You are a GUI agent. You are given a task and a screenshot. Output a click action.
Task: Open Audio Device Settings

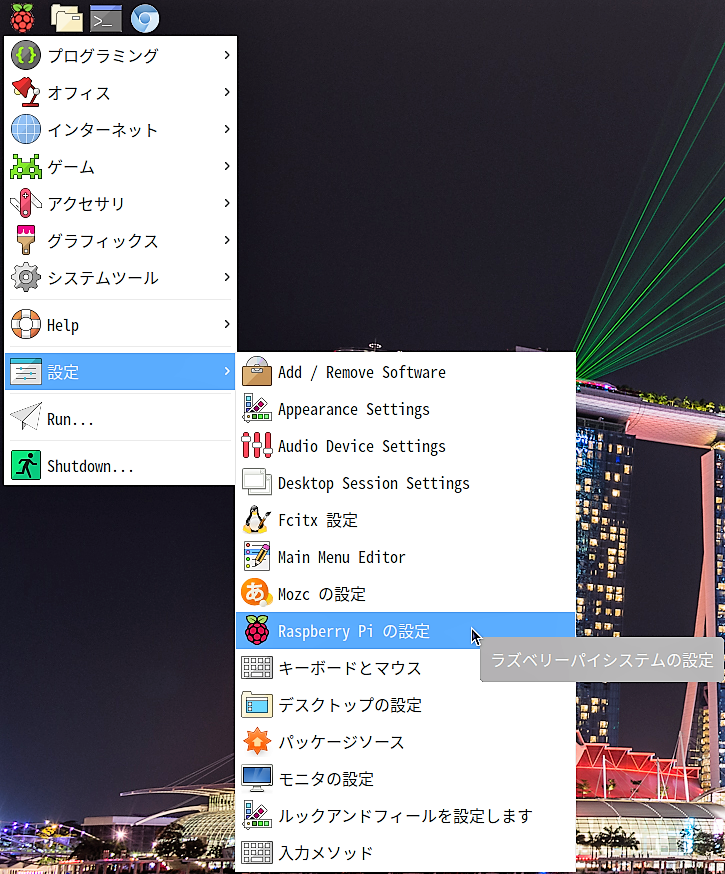tap(406, 446)
